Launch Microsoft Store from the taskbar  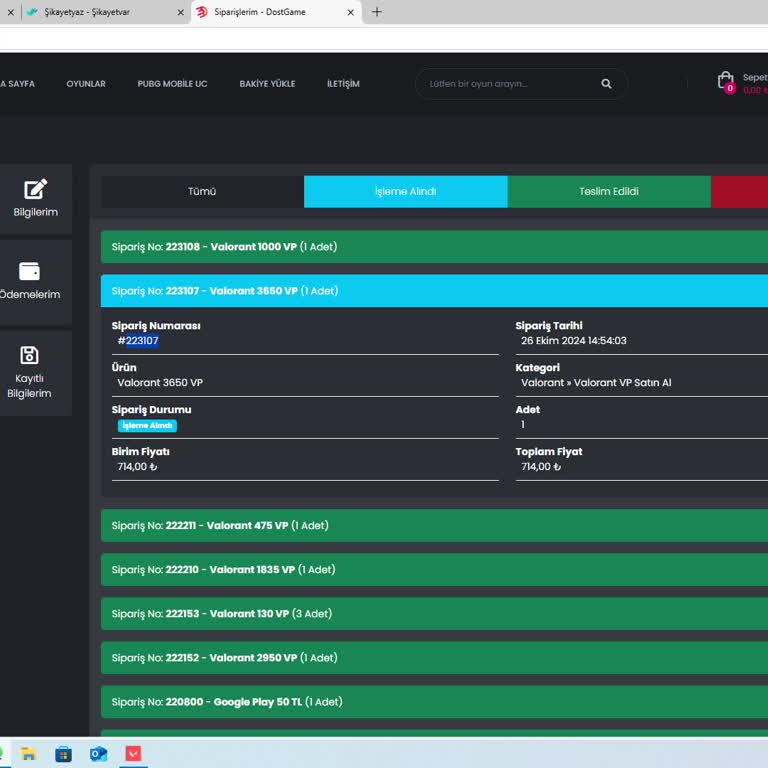[x=64, y=754]
